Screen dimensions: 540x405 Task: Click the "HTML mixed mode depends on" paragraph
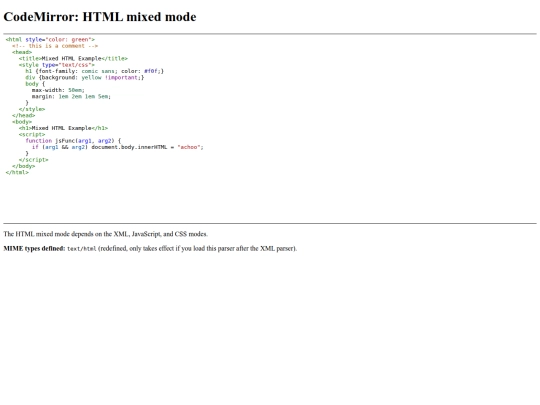point(106,234)
